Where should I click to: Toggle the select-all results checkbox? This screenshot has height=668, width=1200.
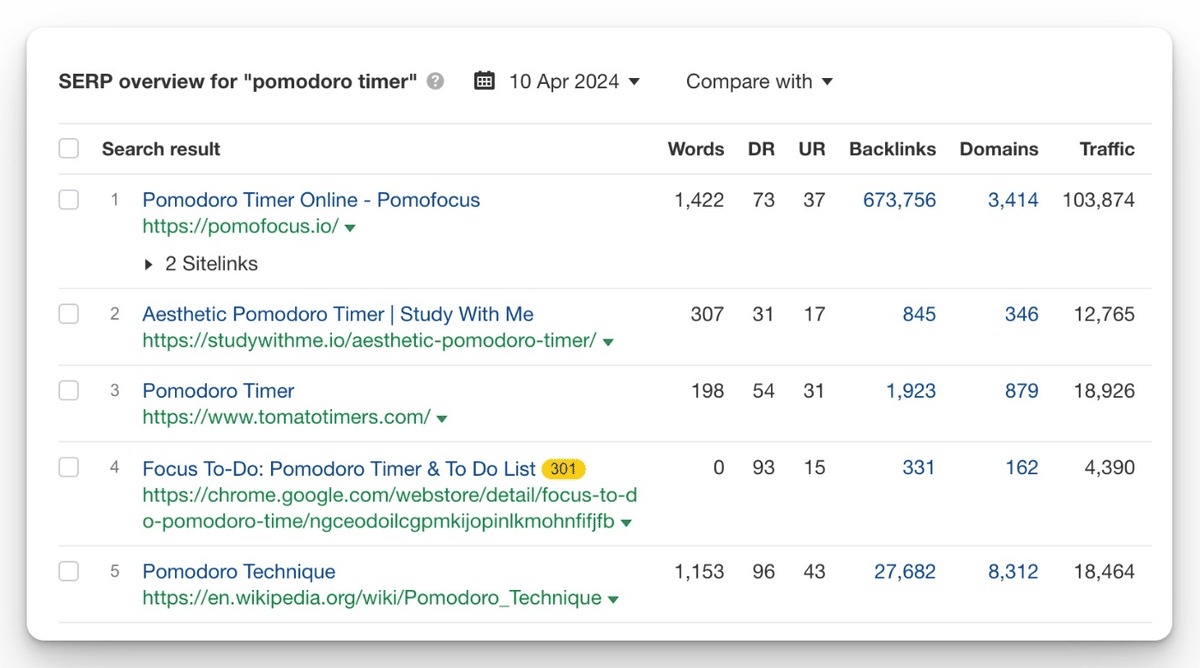tap(69, 149)
